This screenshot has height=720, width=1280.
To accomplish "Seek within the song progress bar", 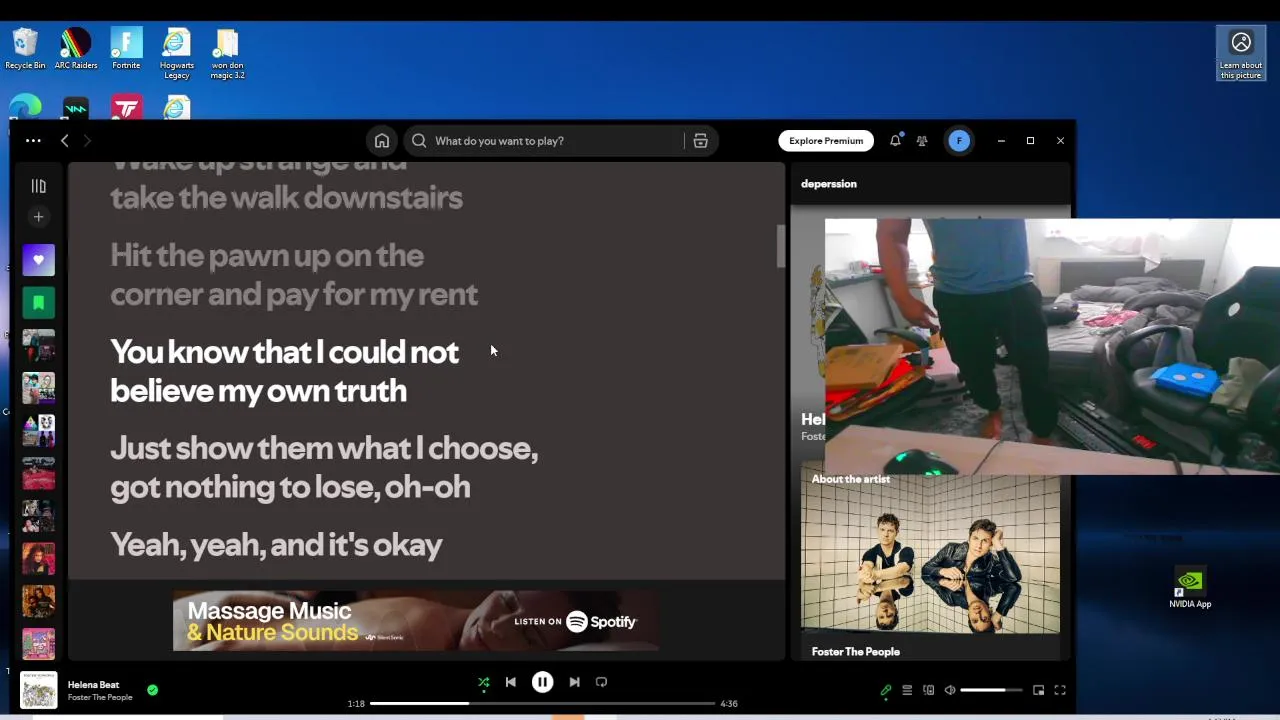I will 542,704.
